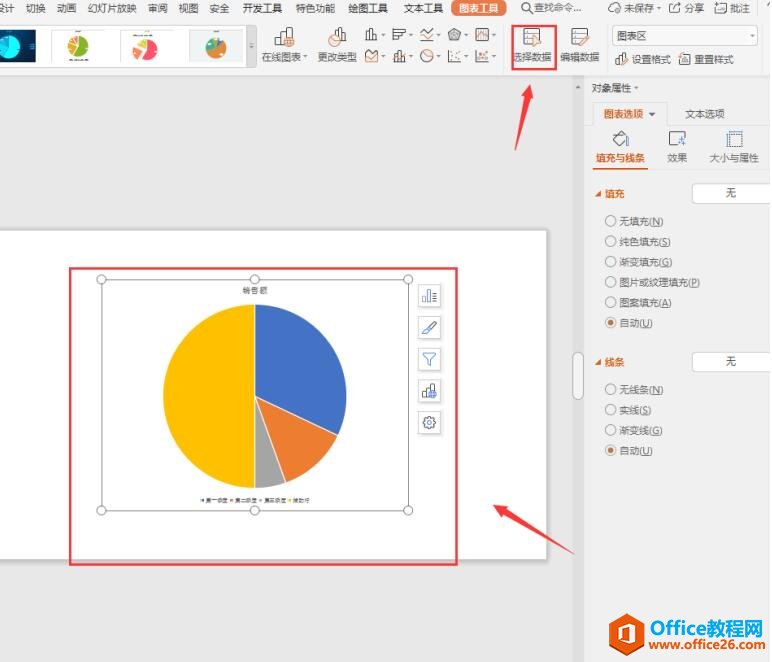Open the 绘图工具 (Drawing Tools) ribbon tab
772x662 pixels.
pos(368,8)
